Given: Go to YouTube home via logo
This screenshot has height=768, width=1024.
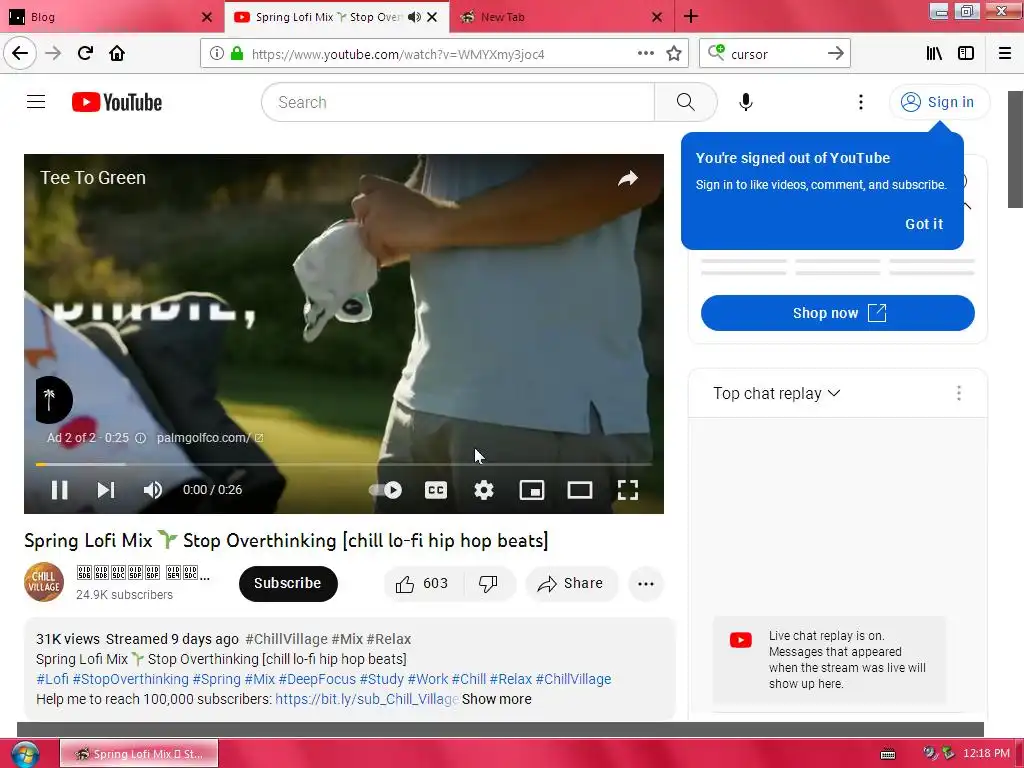Looking at the screenshot, I should coord(117,102).
